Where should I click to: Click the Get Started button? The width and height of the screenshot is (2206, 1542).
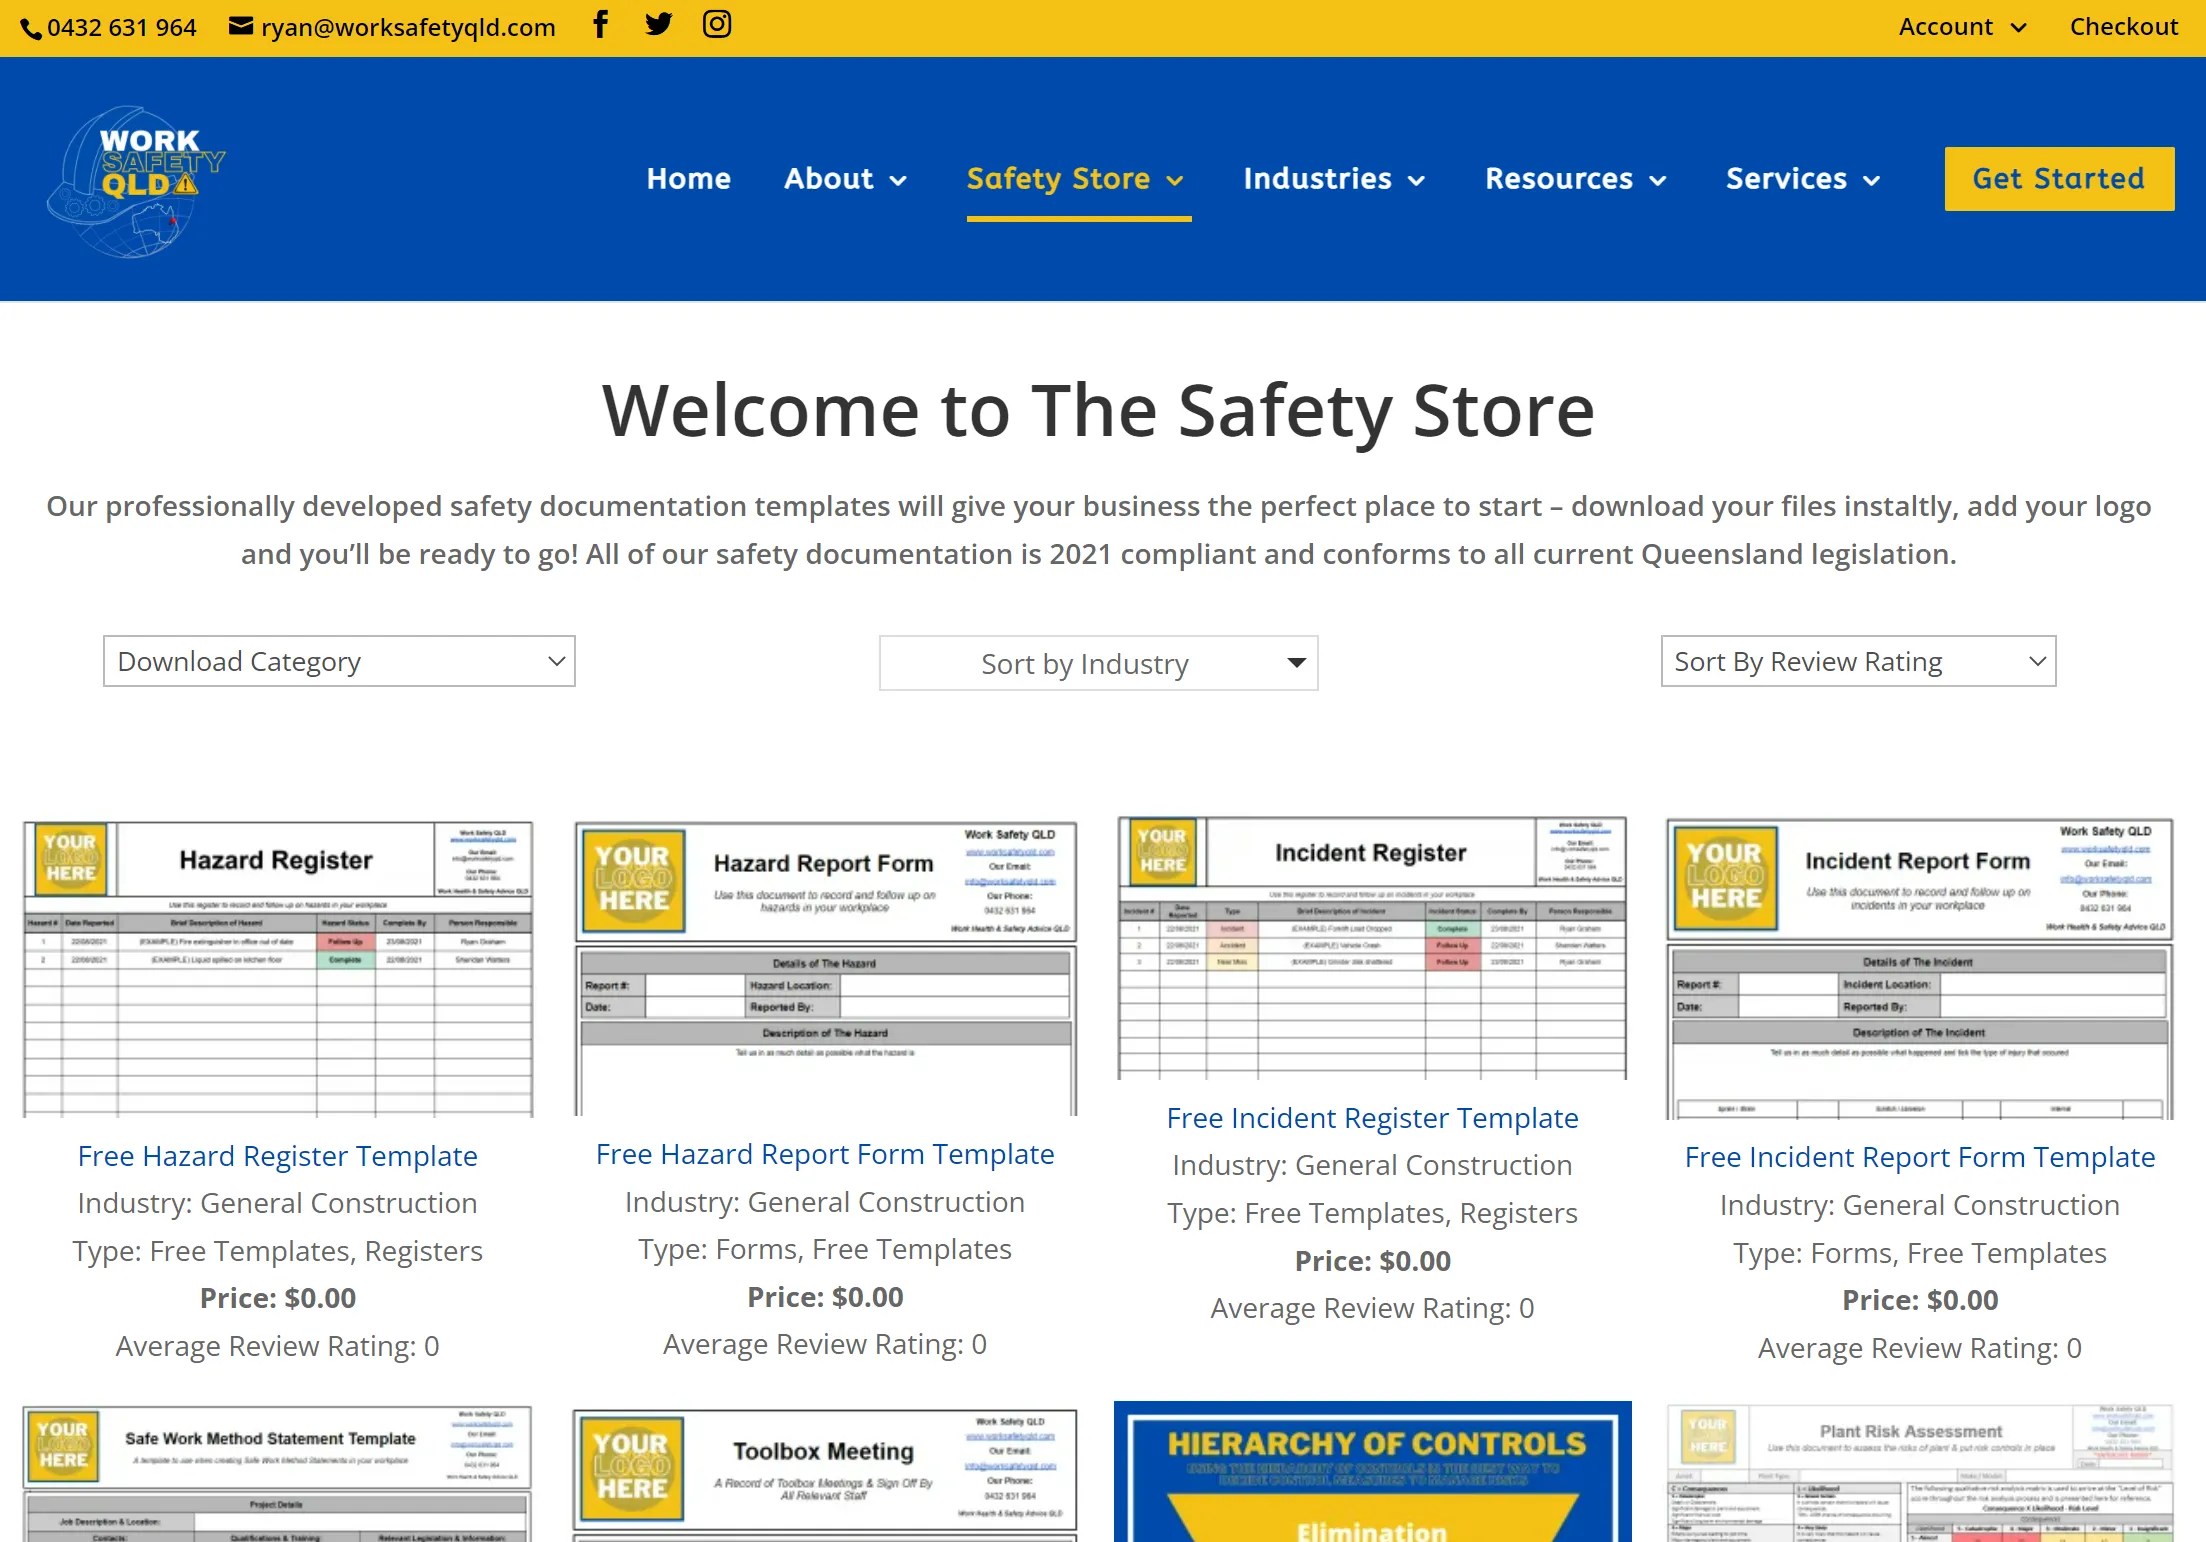pyautogui.click(x=2058, y=178)
